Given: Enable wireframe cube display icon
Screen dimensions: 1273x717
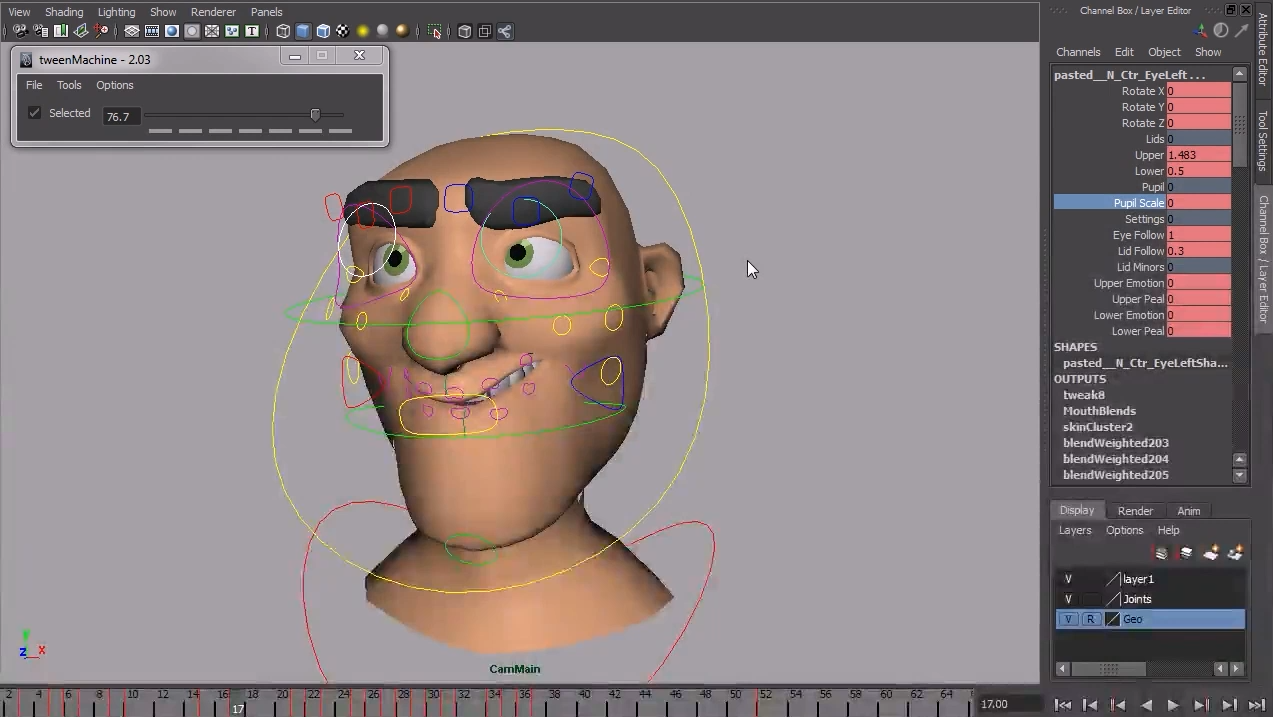Looking at the screenshot, I should [283, 31].
